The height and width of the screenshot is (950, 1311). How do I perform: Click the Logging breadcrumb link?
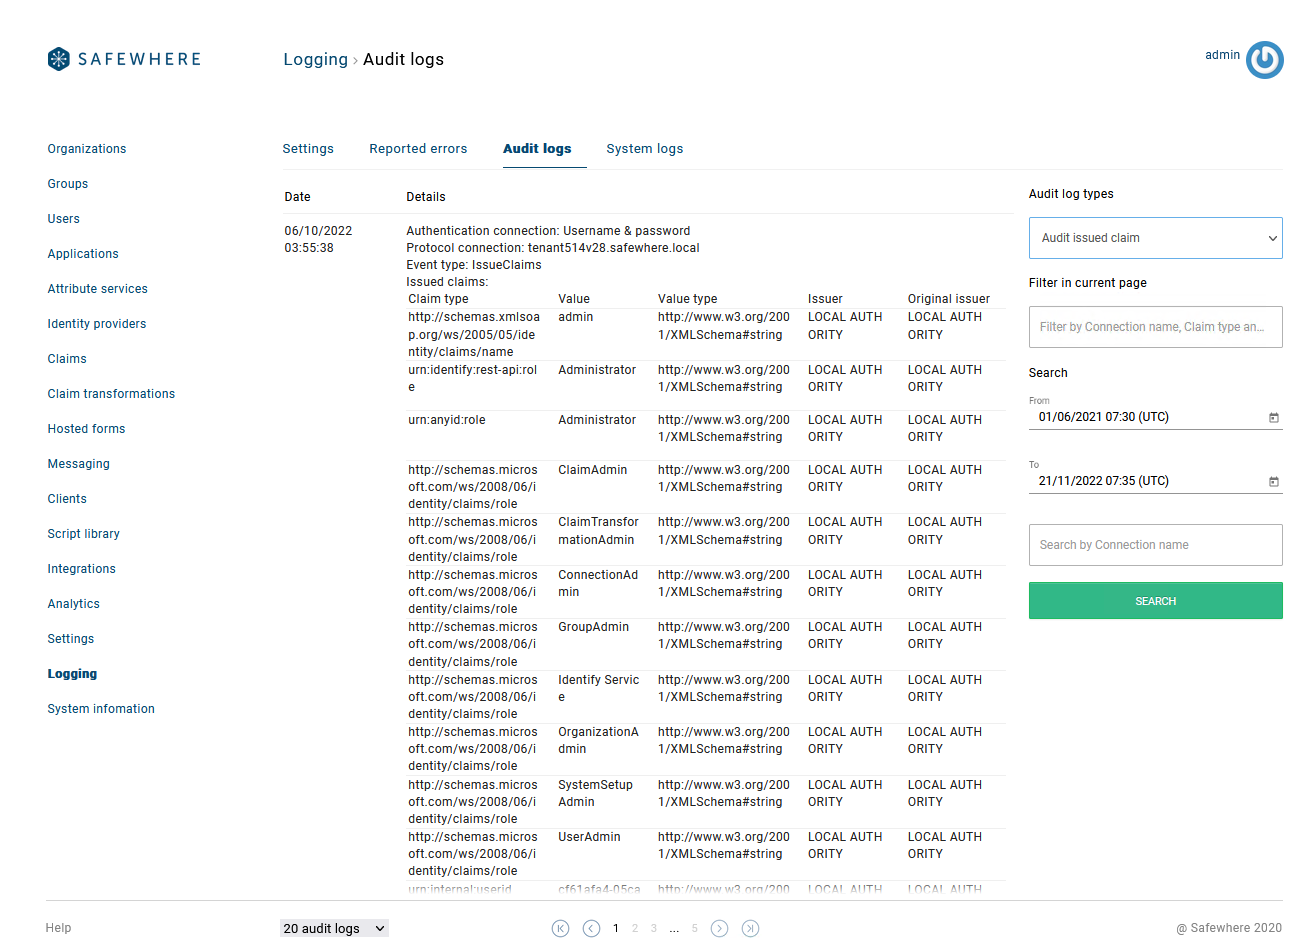[x=315, y=60]
